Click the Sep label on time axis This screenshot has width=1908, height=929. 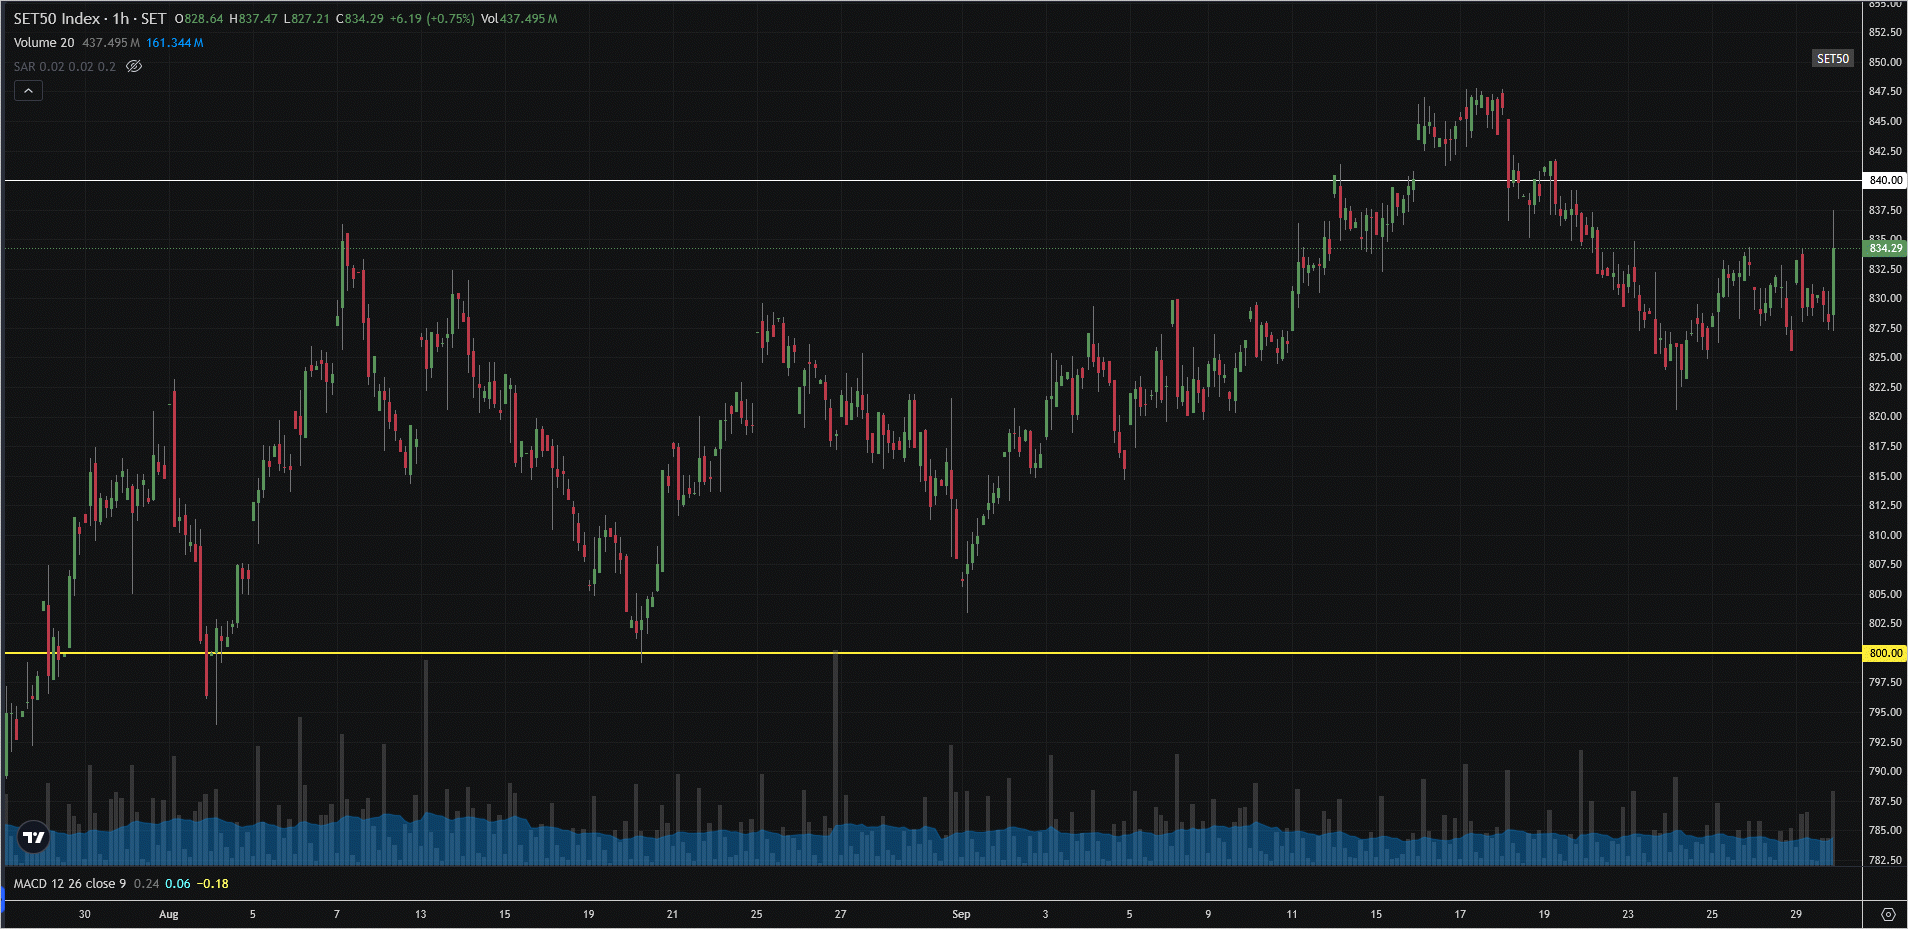pyautogui.click(x=961, y=914)
